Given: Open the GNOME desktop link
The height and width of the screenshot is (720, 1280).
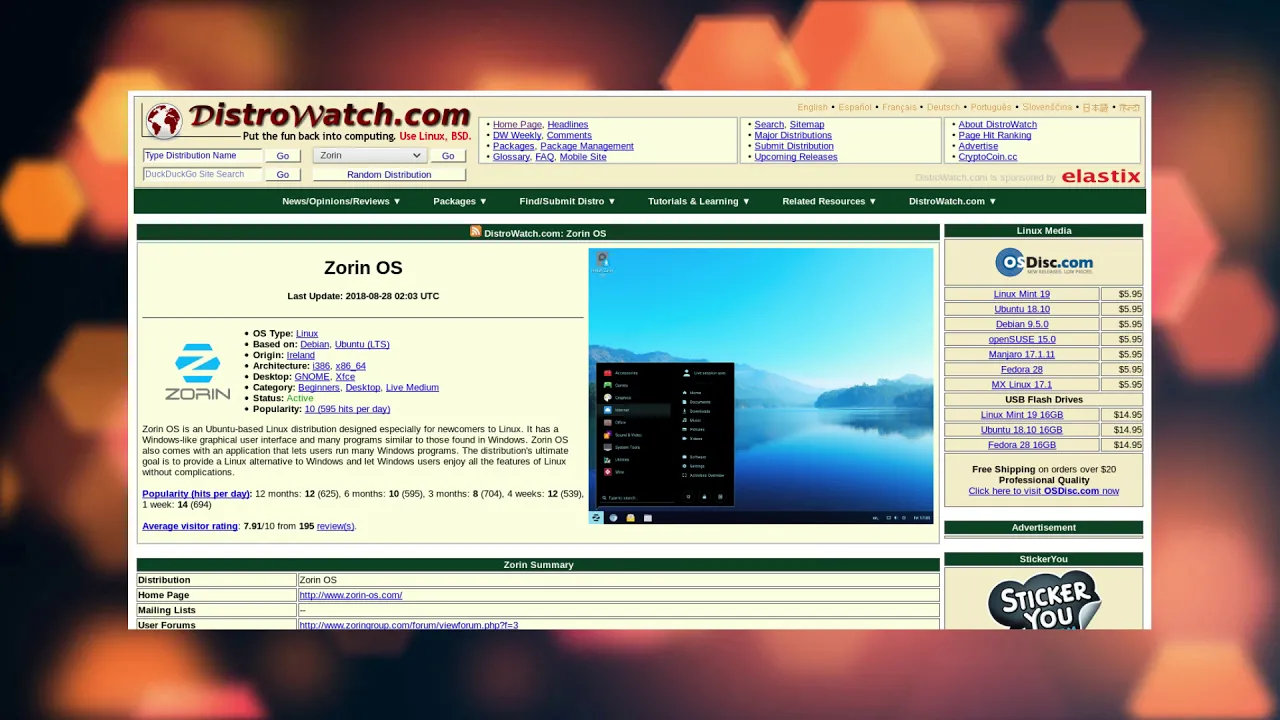Looking at the screenshot, I should point(312,377).
